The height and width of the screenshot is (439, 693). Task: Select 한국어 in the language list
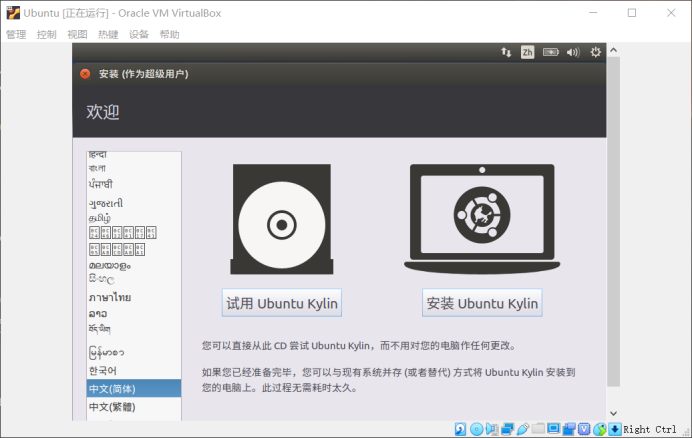(134, 370)
